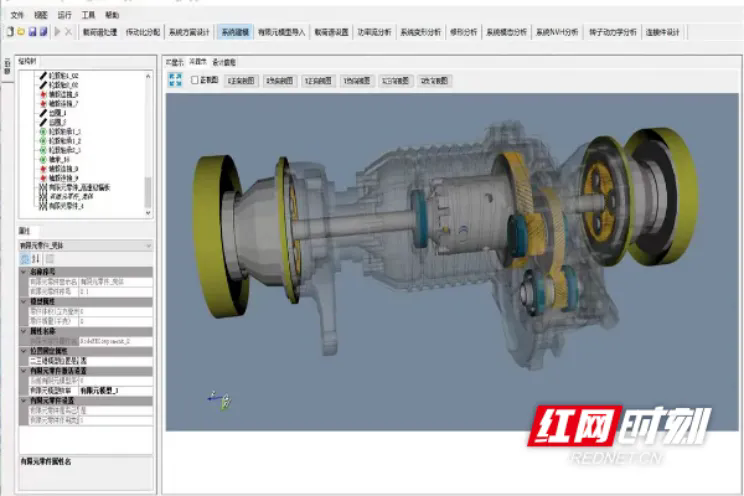The height and width of the screenshot is (496, 744).
Task: Select the last finite element part in tree
Action: (64, 207)
